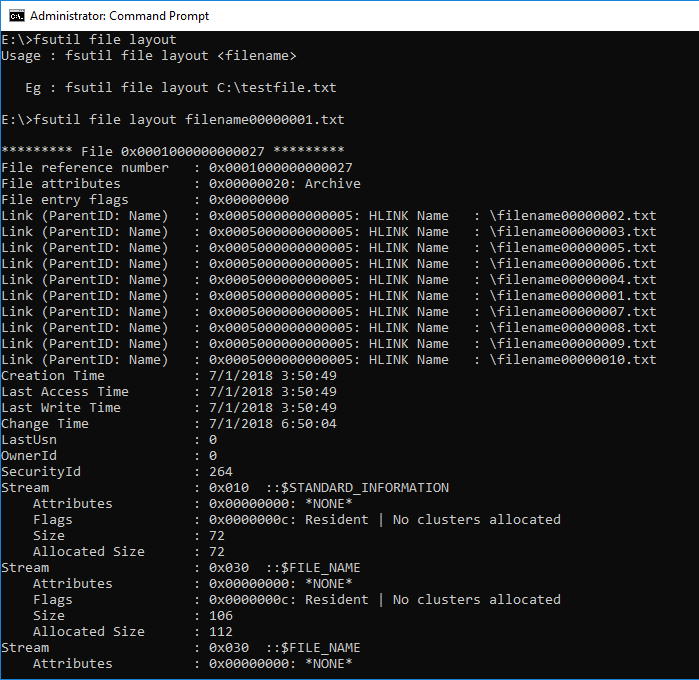The height and width of the screenshot is (680, 699).
Task: Click the 'File reference number' row
Action: tap(177, 168)
